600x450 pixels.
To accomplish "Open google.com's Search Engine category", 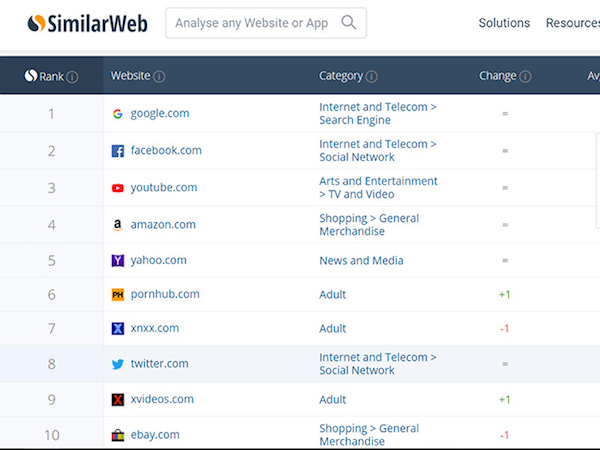I will pos(378,113).
